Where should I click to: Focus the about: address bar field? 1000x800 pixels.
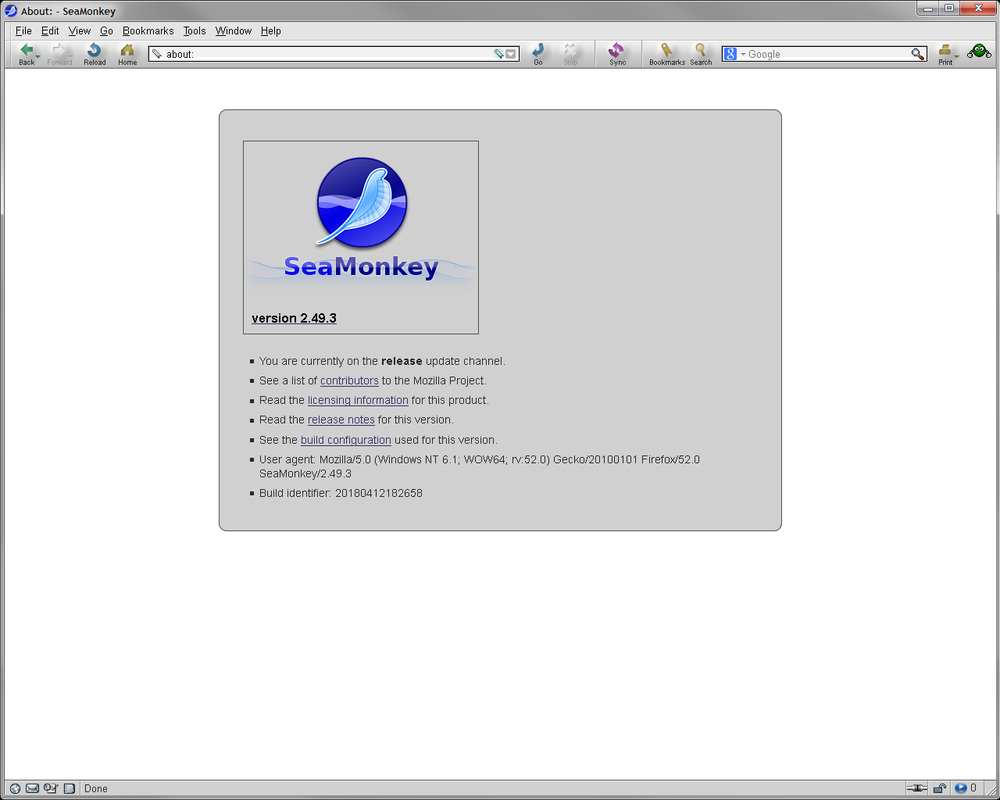click(x=334, y=54)
